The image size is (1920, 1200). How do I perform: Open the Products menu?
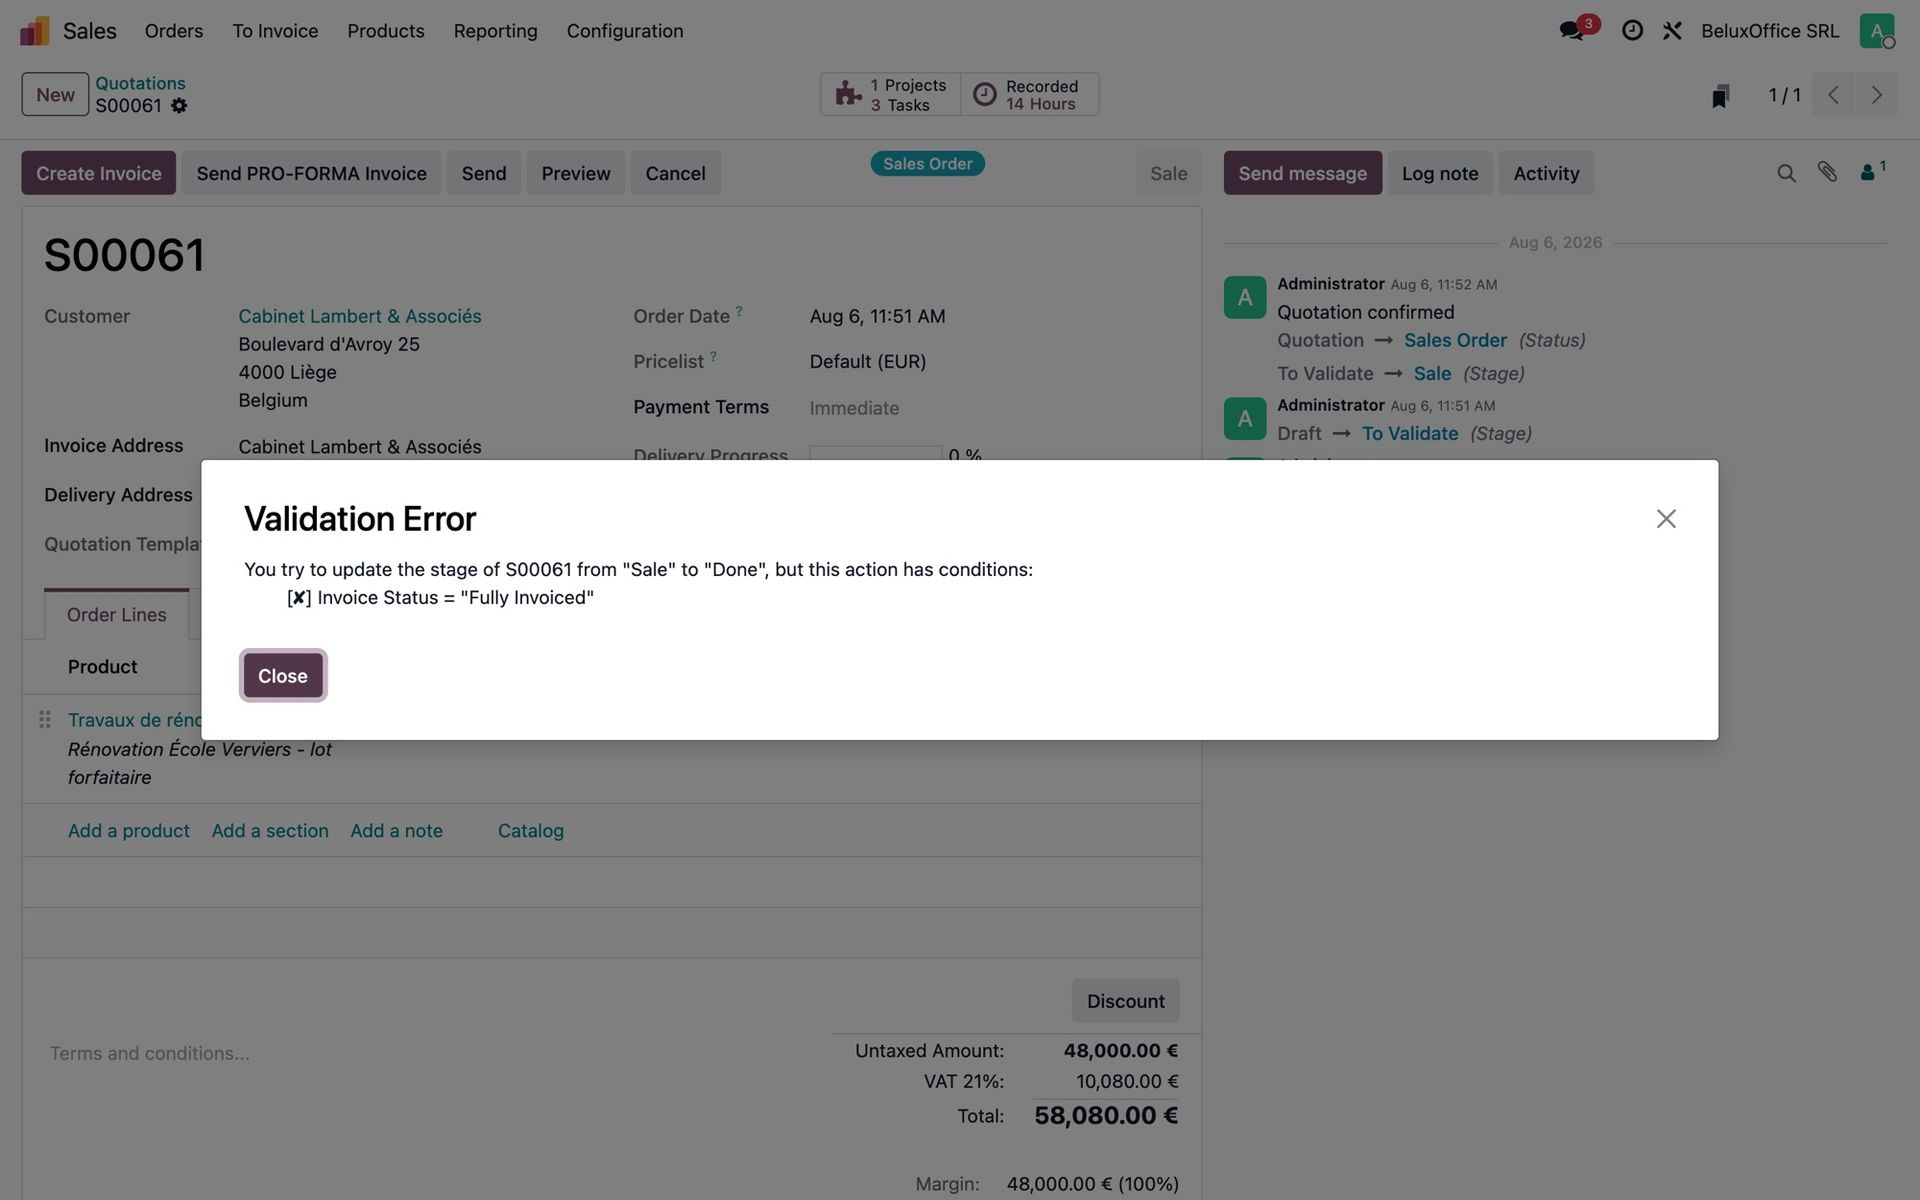(386, 31)
